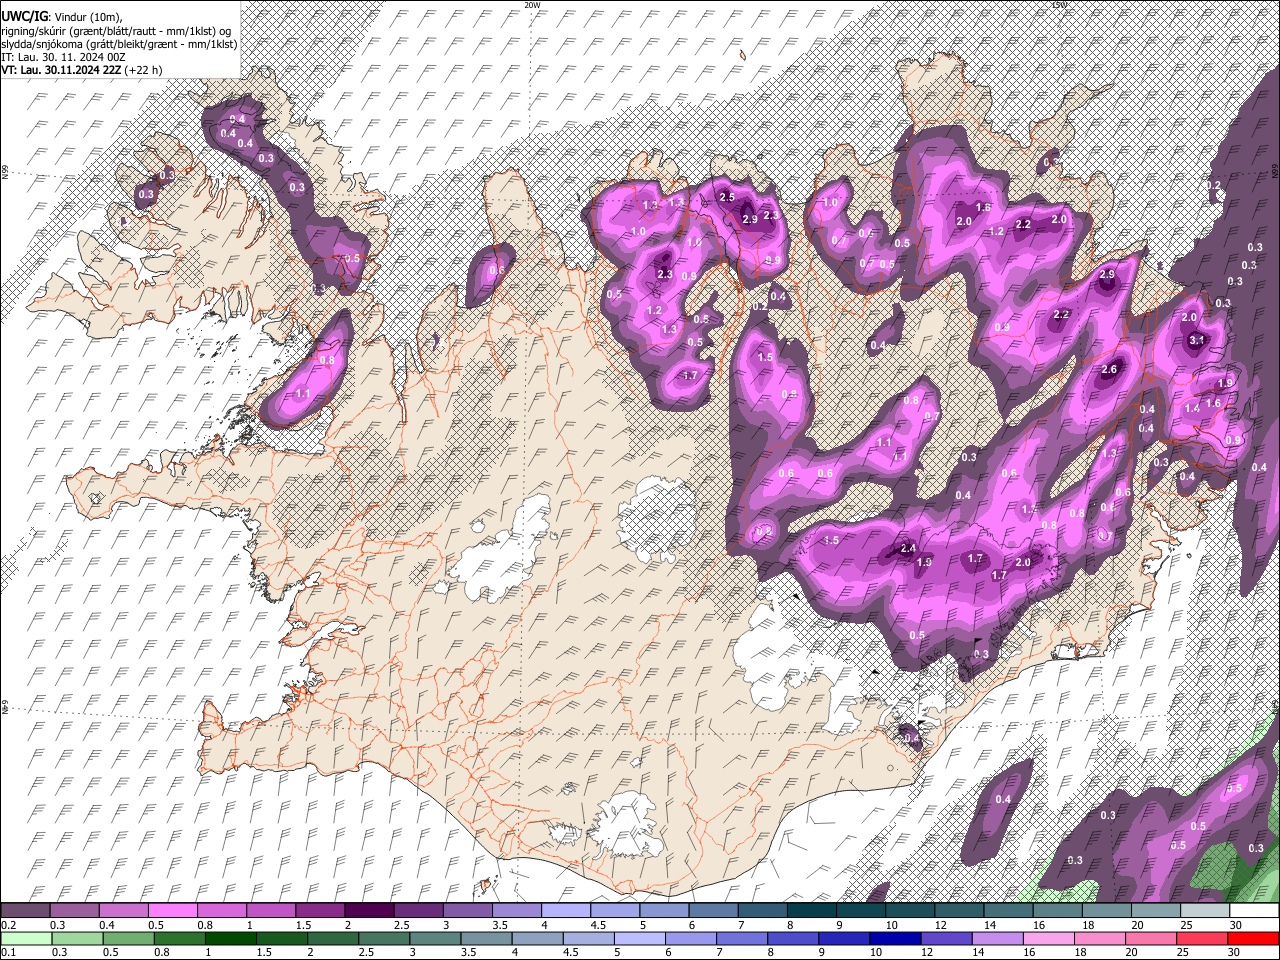Click the orchid 1 swatch in purple legend row
This screenshot has height=960, width=1280.
(271, 911)
